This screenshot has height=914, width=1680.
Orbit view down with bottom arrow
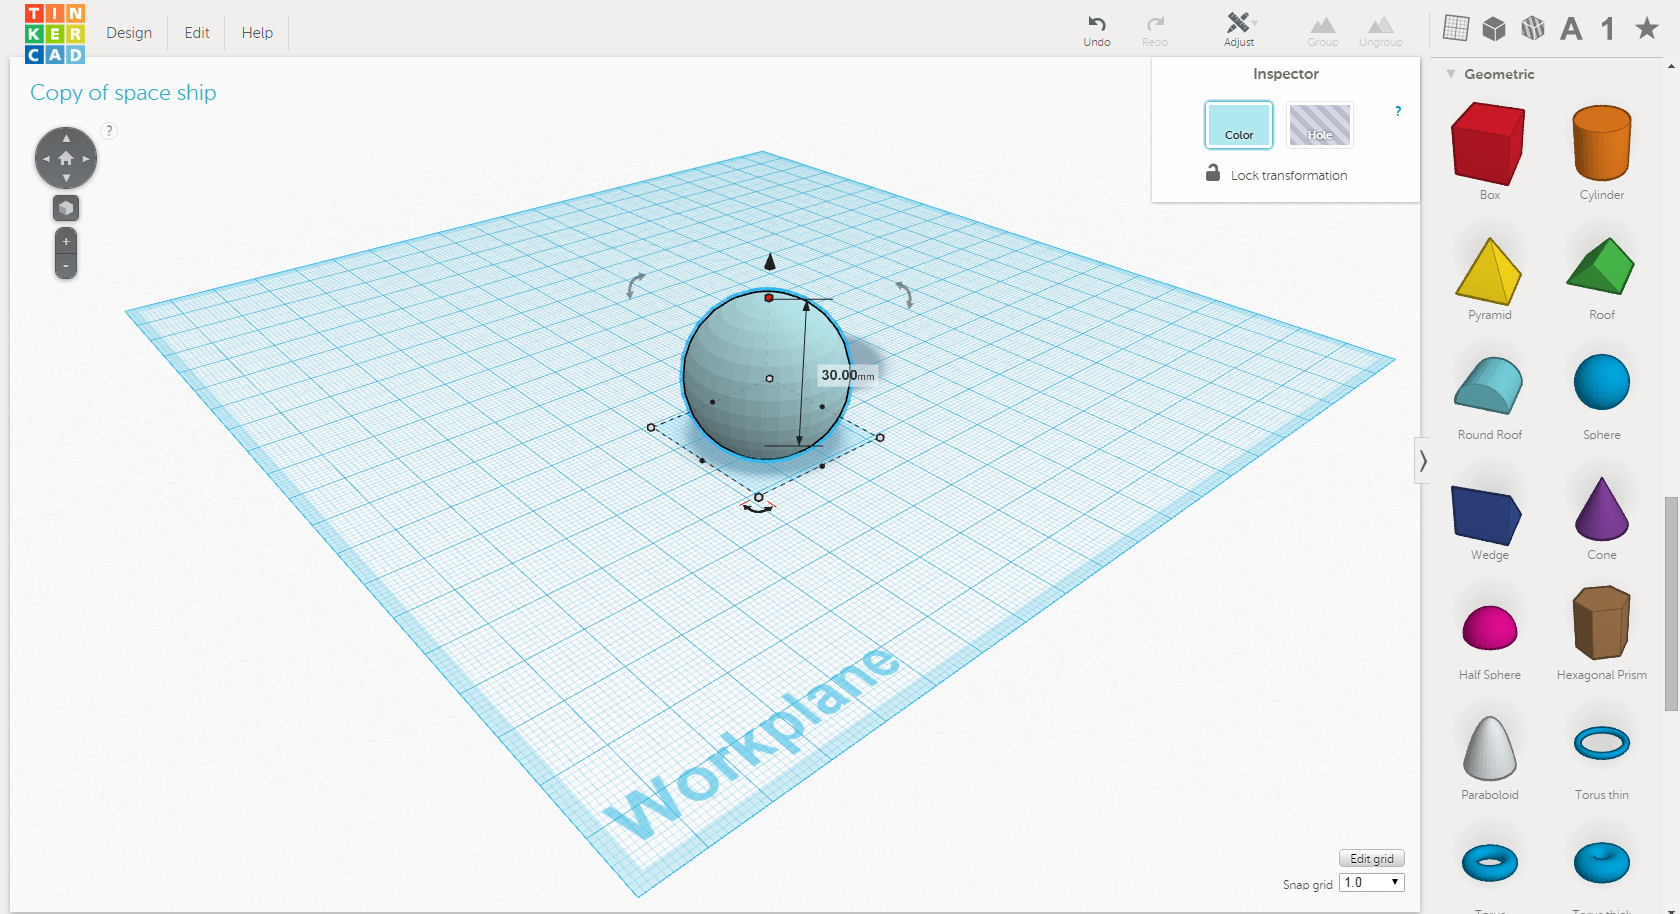click(66, 178)
